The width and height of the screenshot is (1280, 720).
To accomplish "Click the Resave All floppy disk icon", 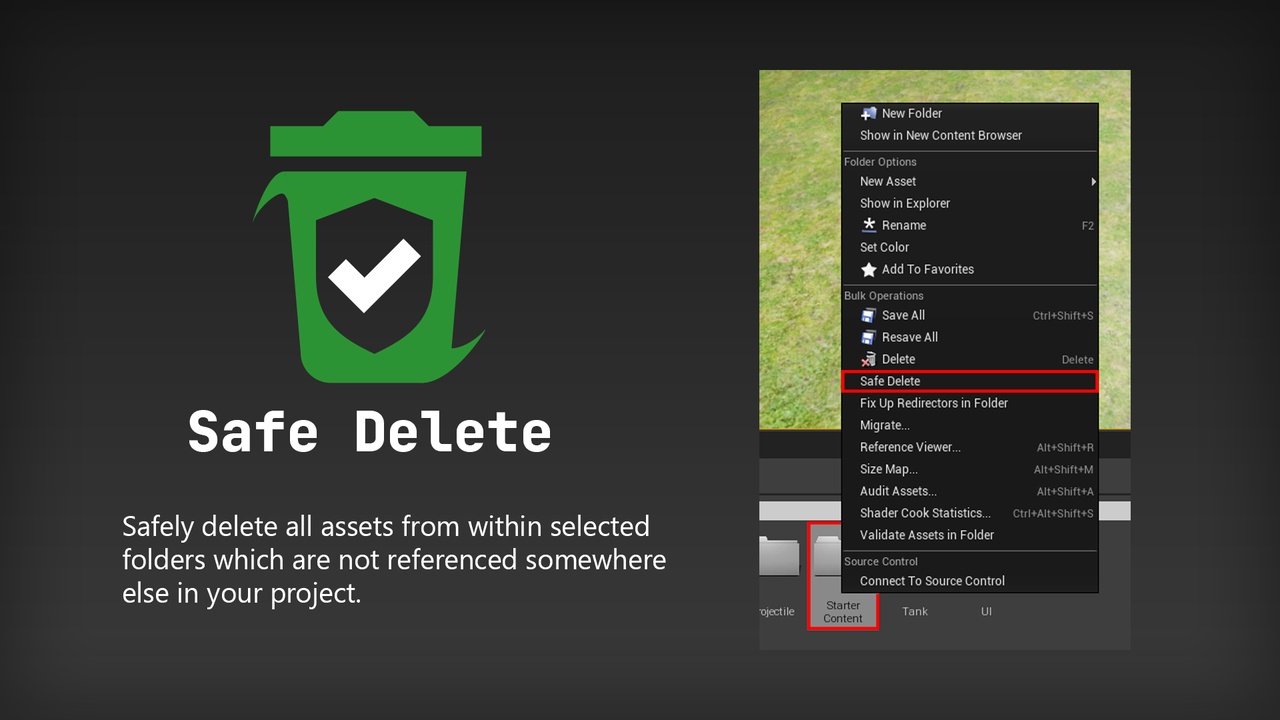I will point(868,337).
